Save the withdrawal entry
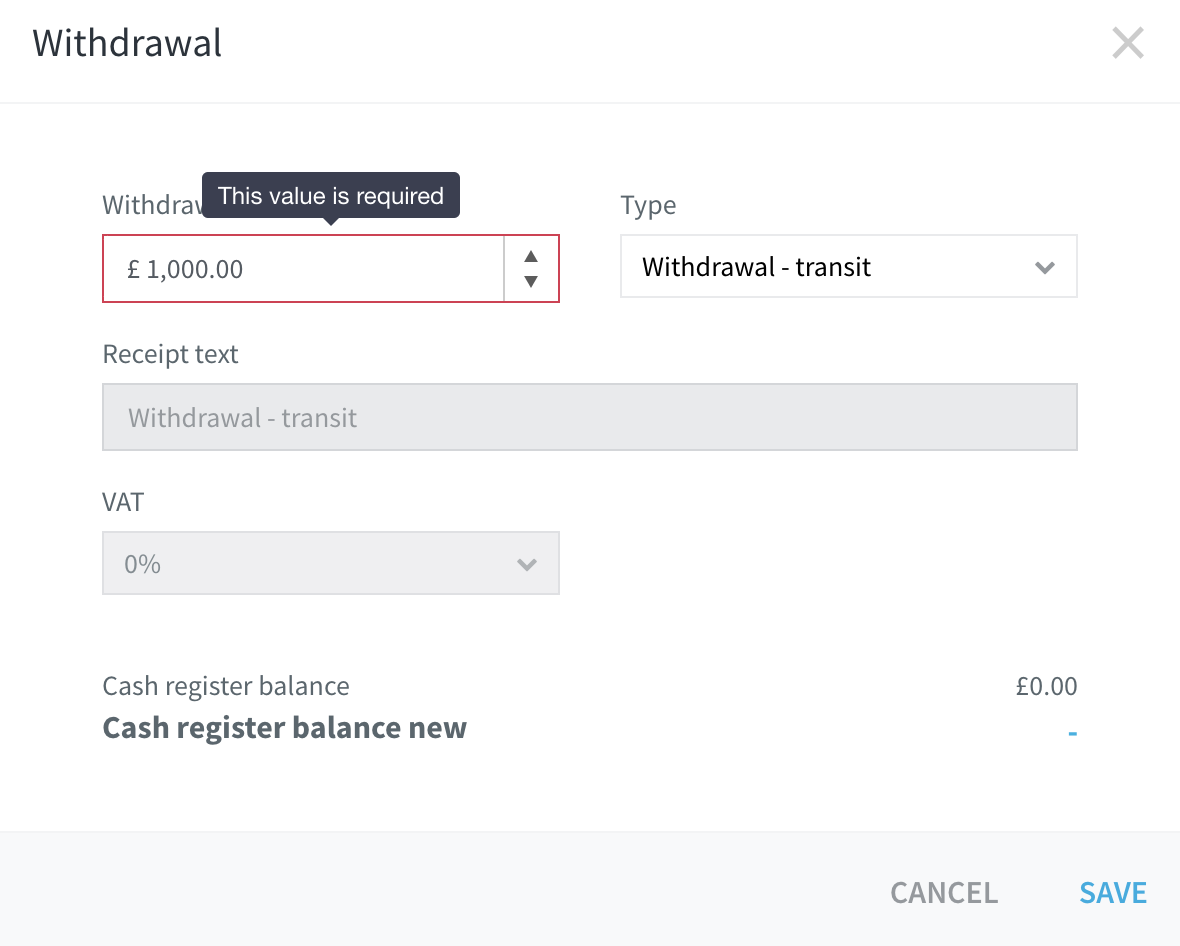This screenshot has height=946, width=1180. (1112, 893)
